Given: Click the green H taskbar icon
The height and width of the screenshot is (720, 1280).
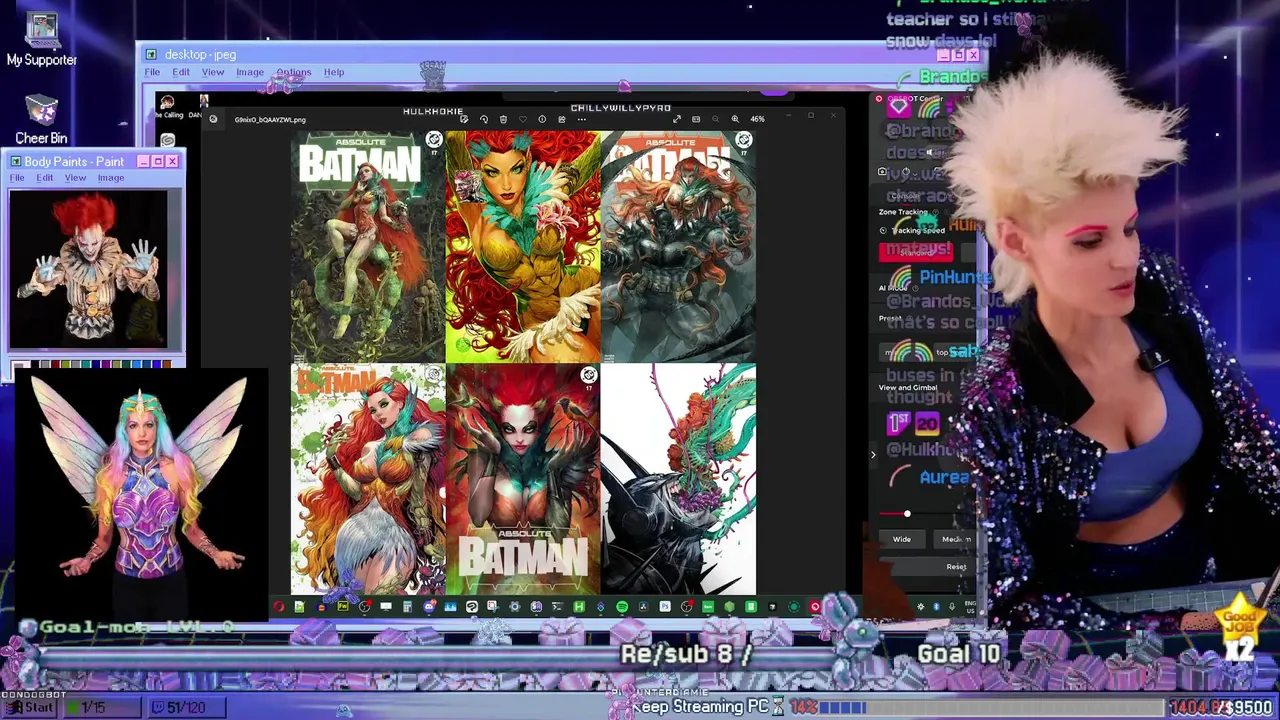Looking at the screenshot, I should coord(580,607).
